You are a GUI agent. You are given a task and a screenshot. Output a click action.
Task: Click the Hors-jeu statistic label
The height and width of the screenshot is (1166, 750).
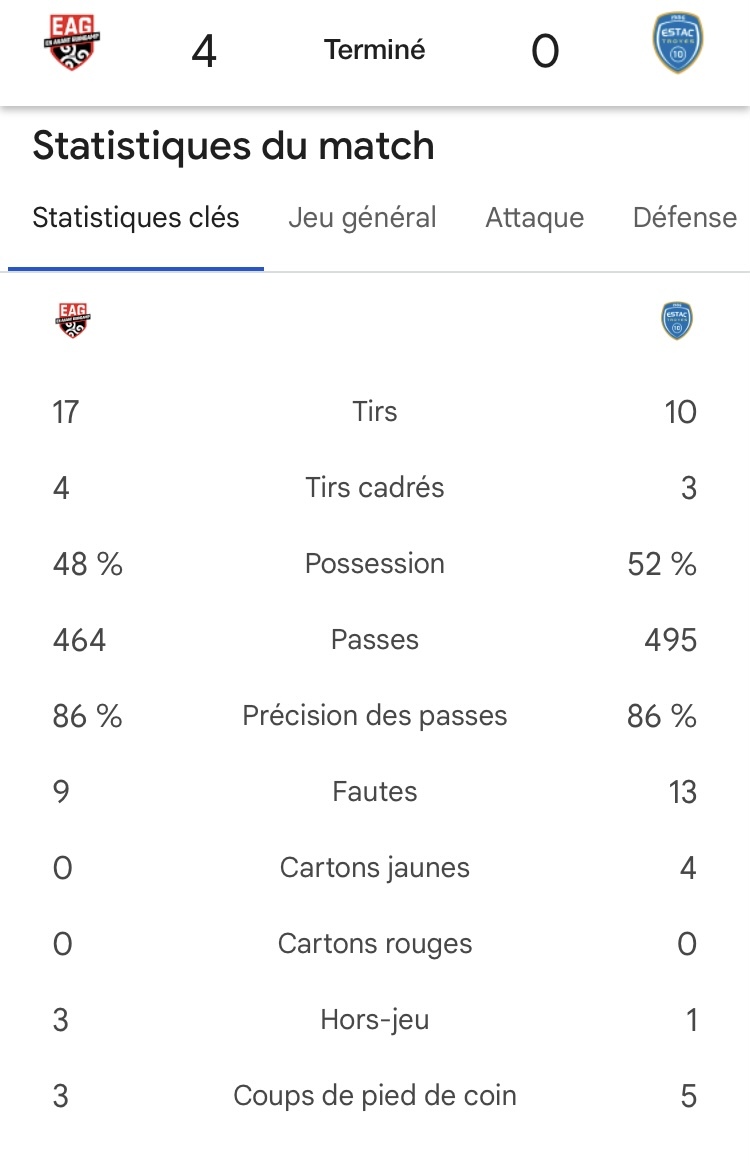(375, 1019)
